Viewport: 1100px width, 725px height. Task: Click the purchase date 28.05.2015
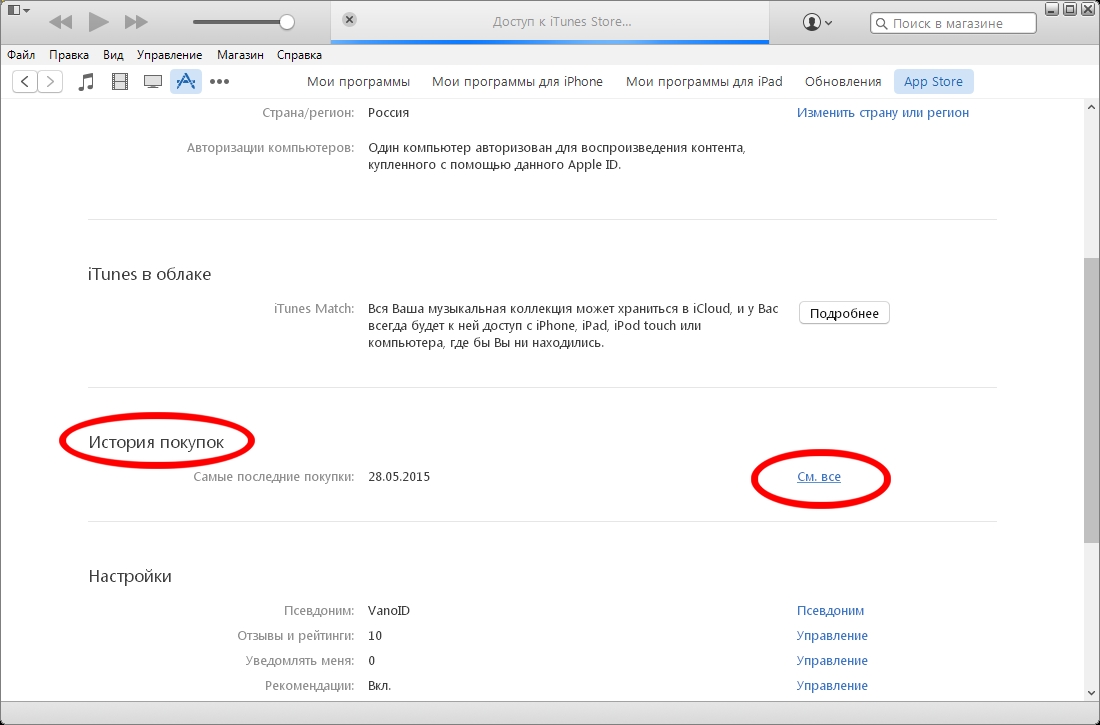click(x=399, y=477)
